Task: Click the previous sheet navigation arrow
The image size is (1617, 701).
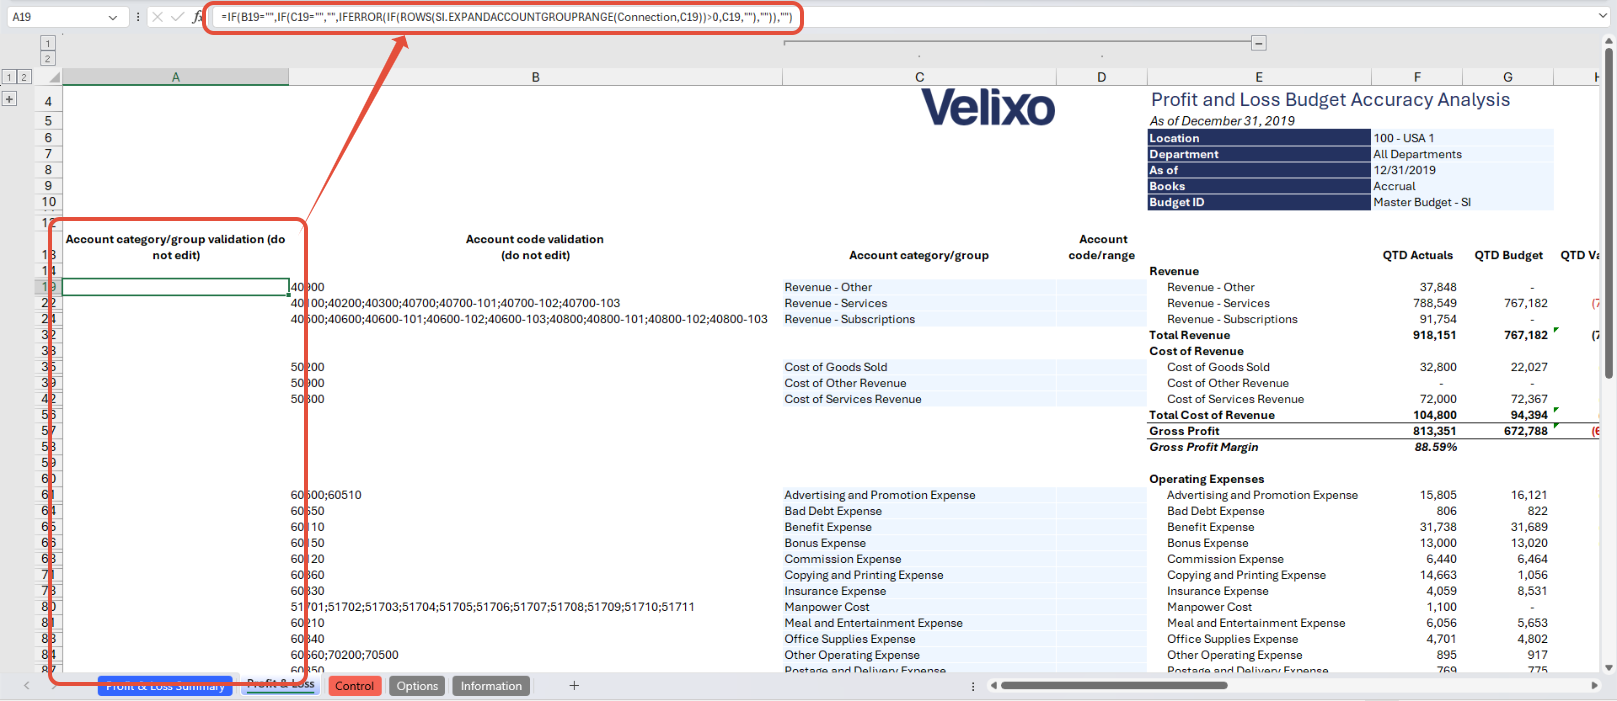Action: 27,685
